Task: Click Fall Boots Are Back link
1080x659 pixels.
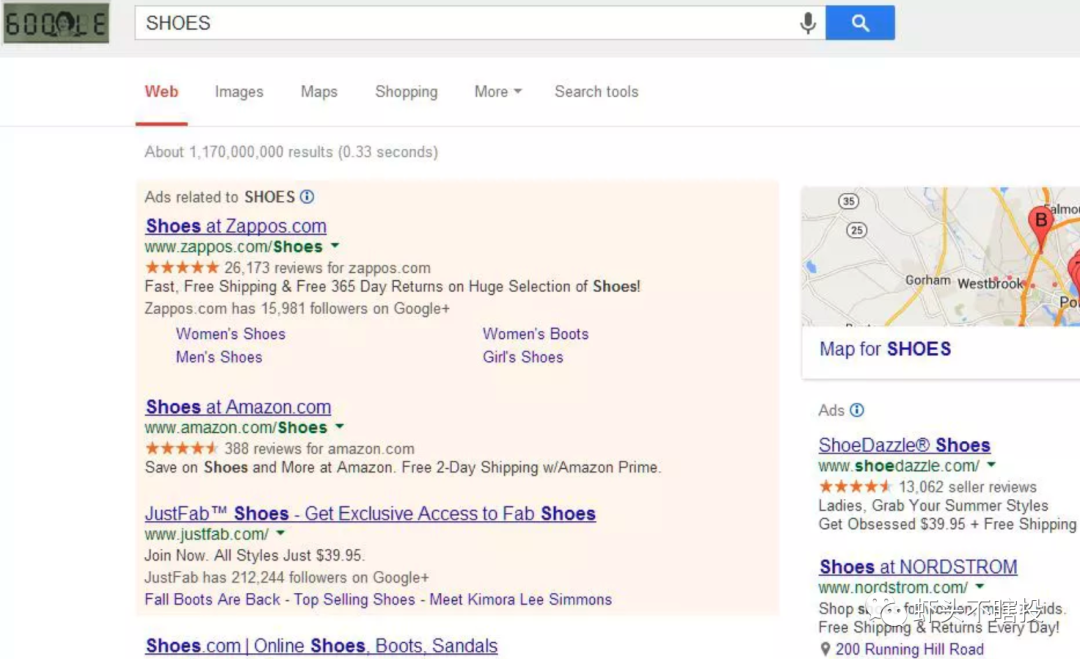Action: [212, 600]
